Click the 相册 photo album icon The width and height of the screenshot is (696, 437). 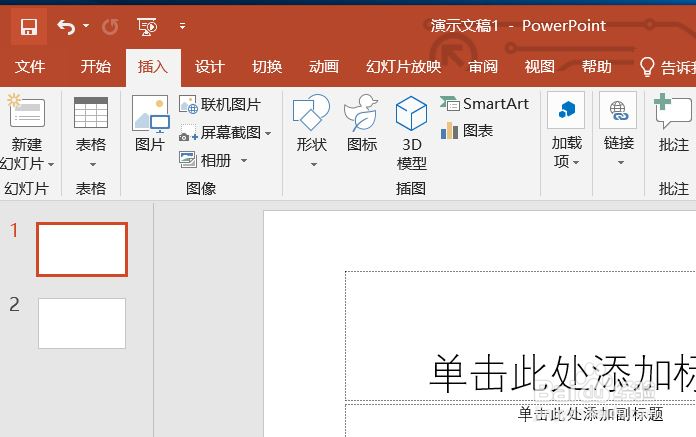188,160
